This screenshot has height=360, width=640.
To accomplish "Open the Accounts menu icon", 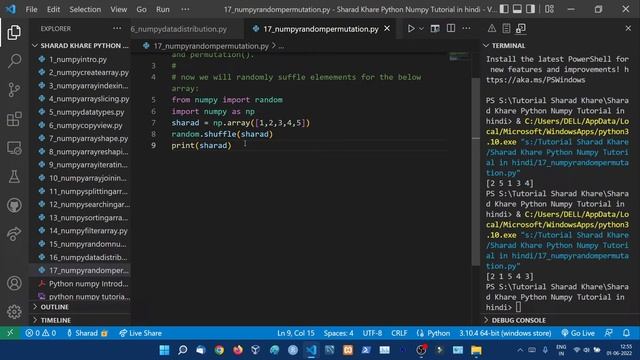I will (x=14, y=283).
